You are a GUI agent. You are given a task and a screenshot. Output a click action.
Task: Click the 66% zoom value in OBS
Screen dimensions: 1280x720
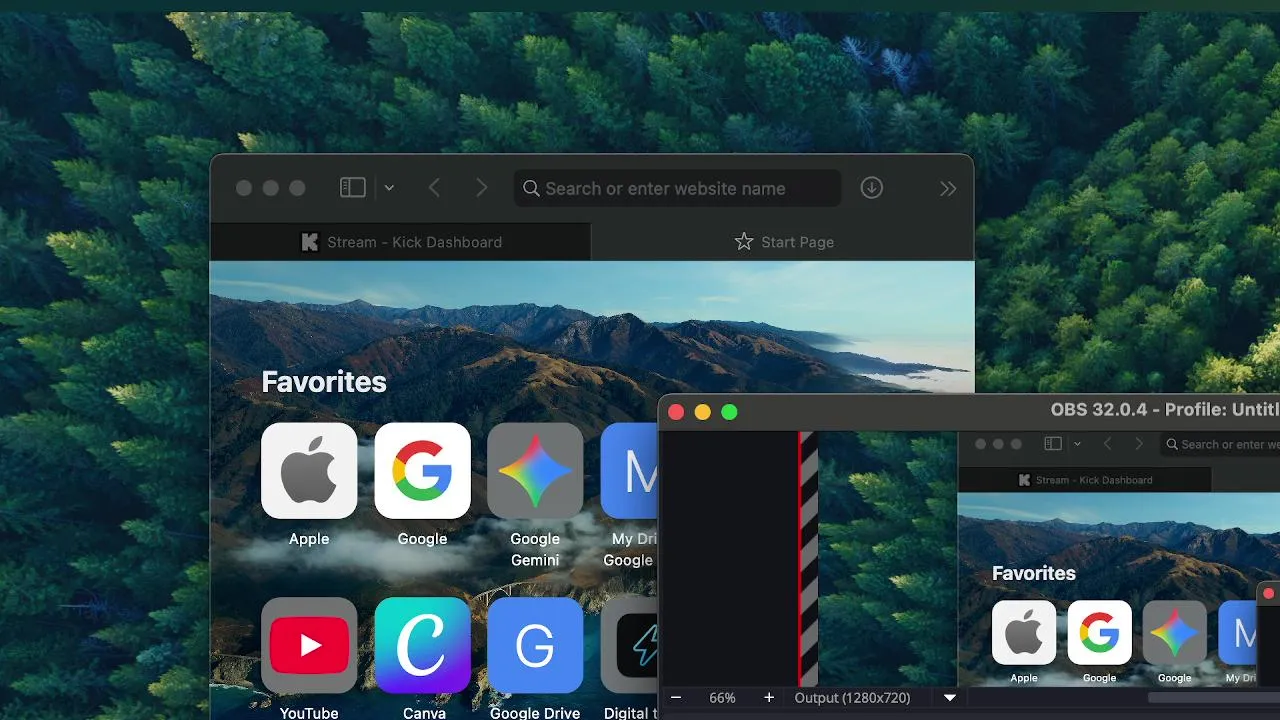tap(722, 698)
